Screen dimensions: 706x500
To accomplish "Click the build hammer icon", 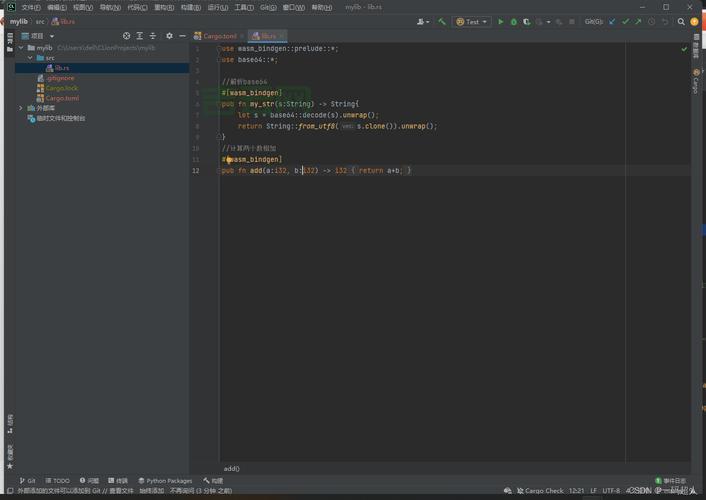I will [442, 21].
